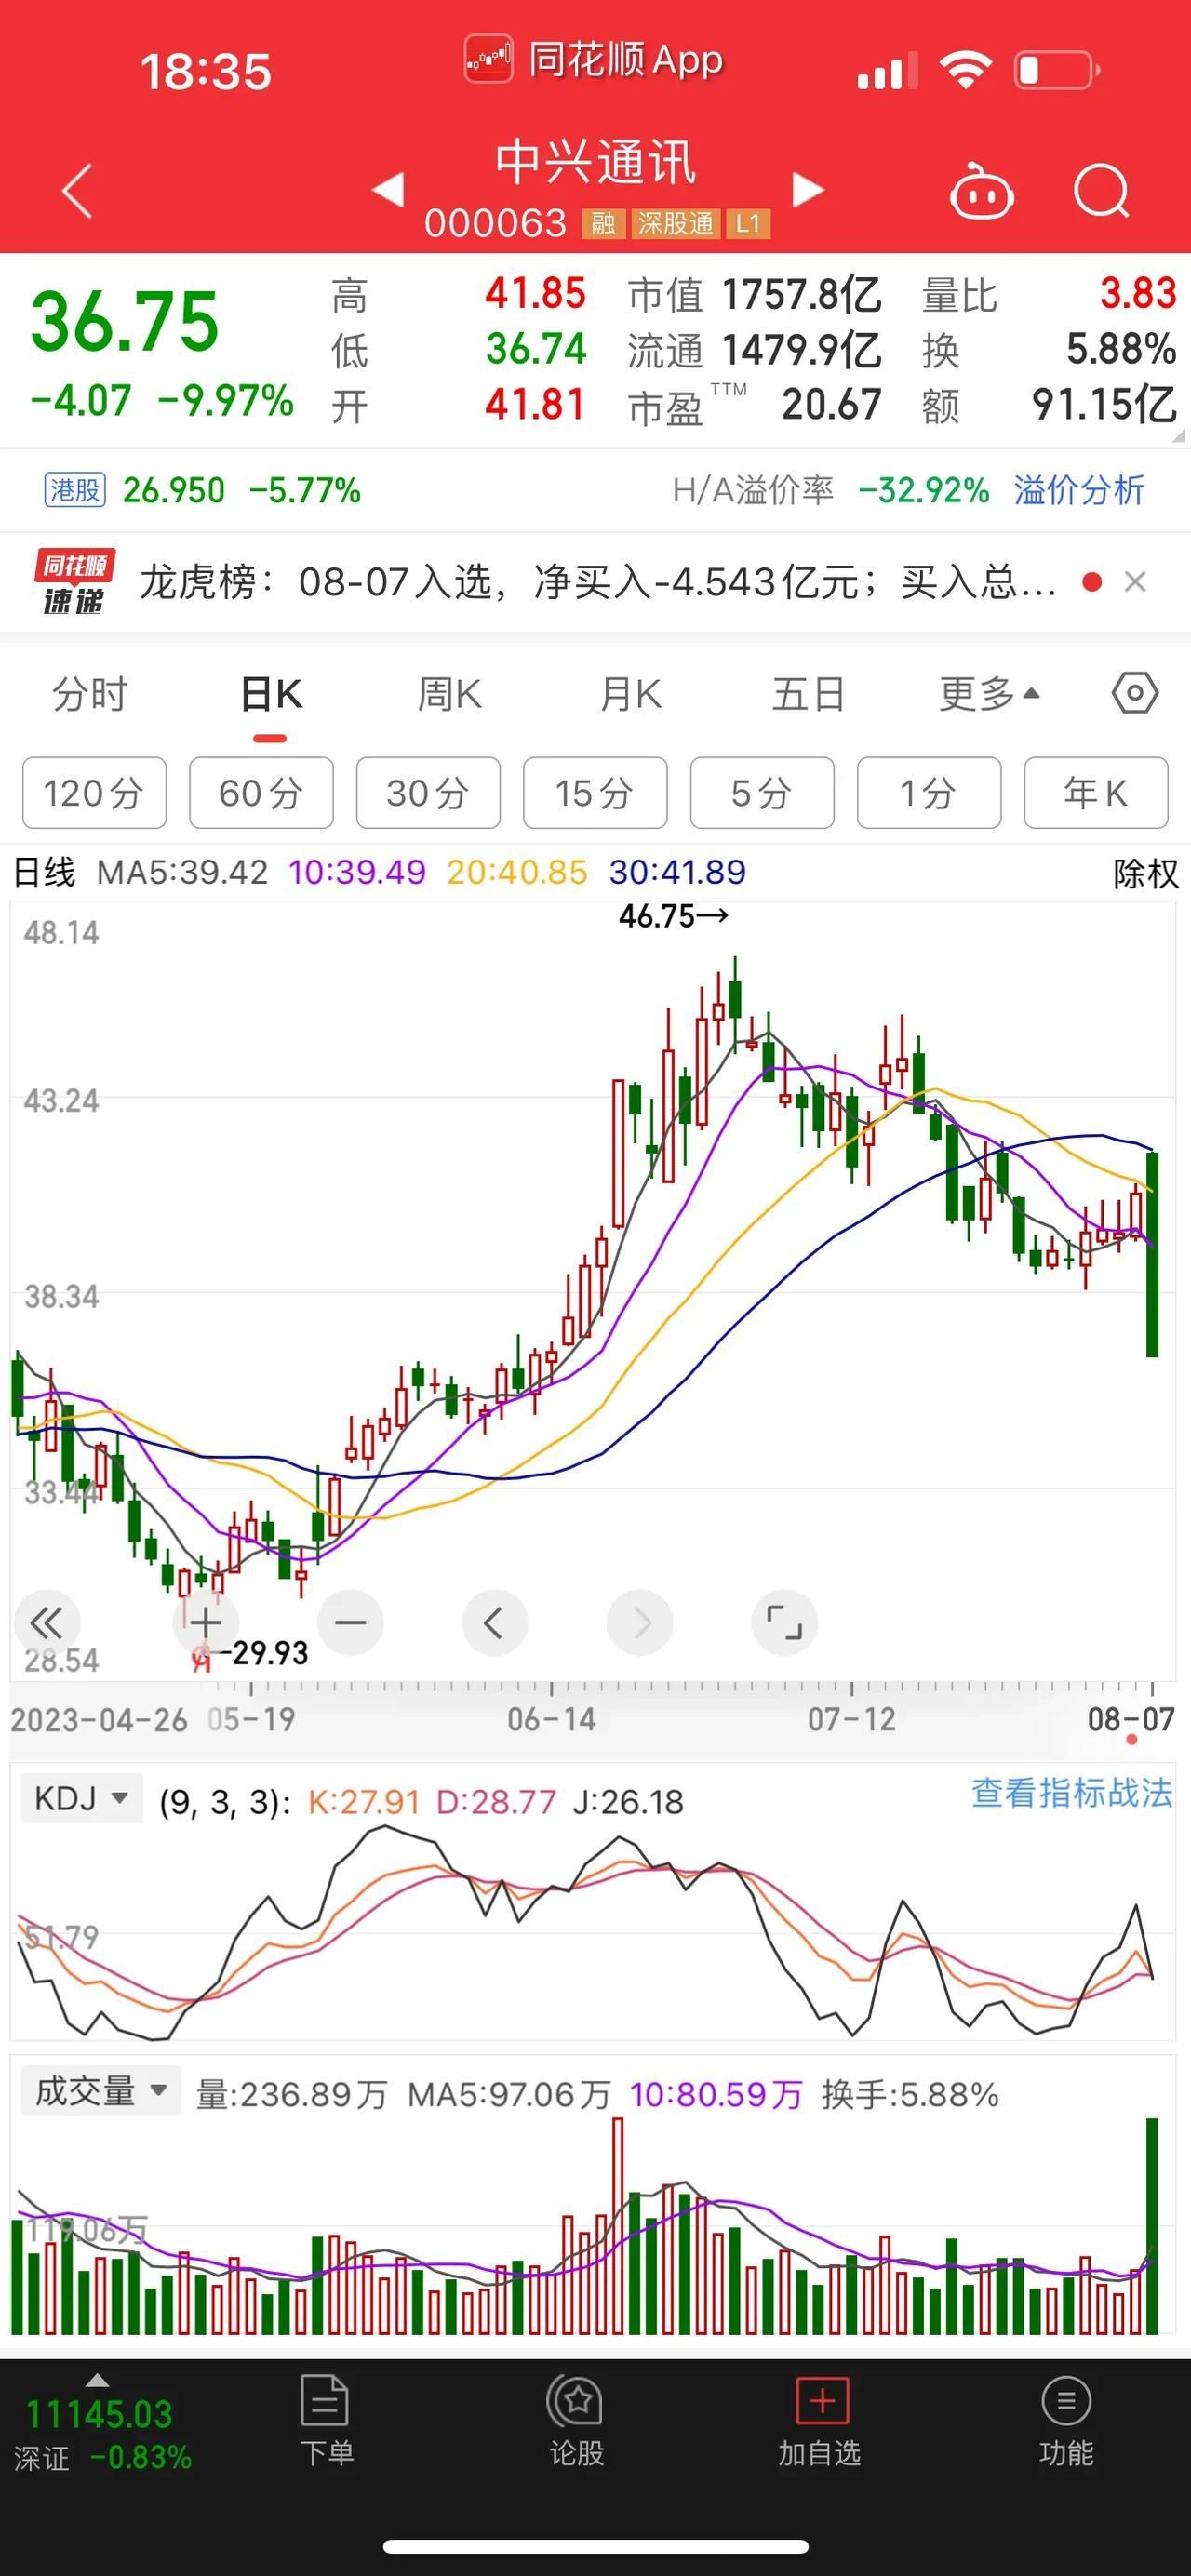The height and width of the screenshot is (2576, 1191).
Task: Choose the 120分 period button
Action: 94,793
